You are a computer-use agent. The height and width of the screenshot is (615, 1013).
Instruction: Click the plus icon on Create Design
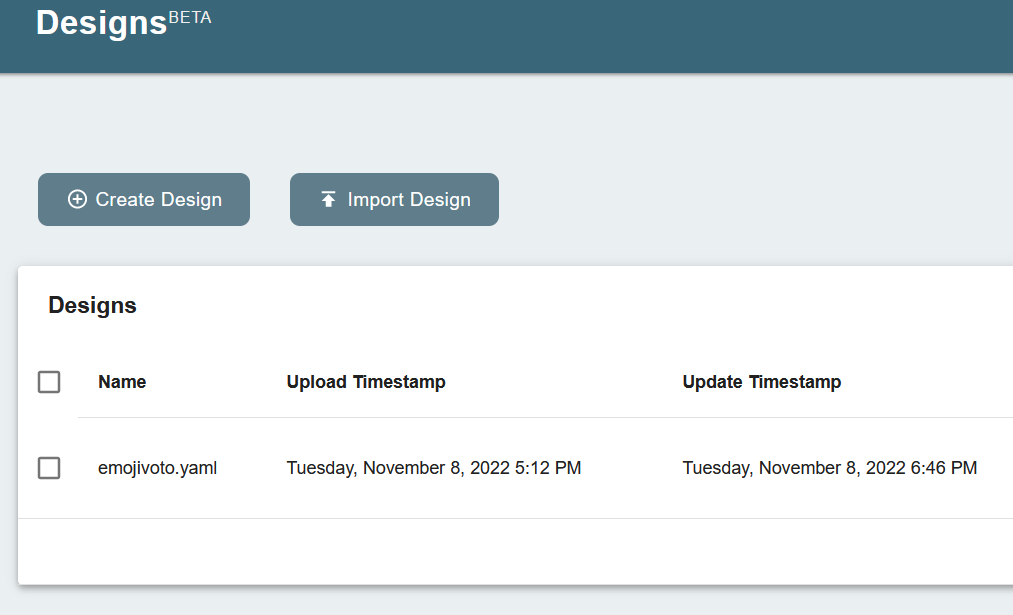[76, 199]
